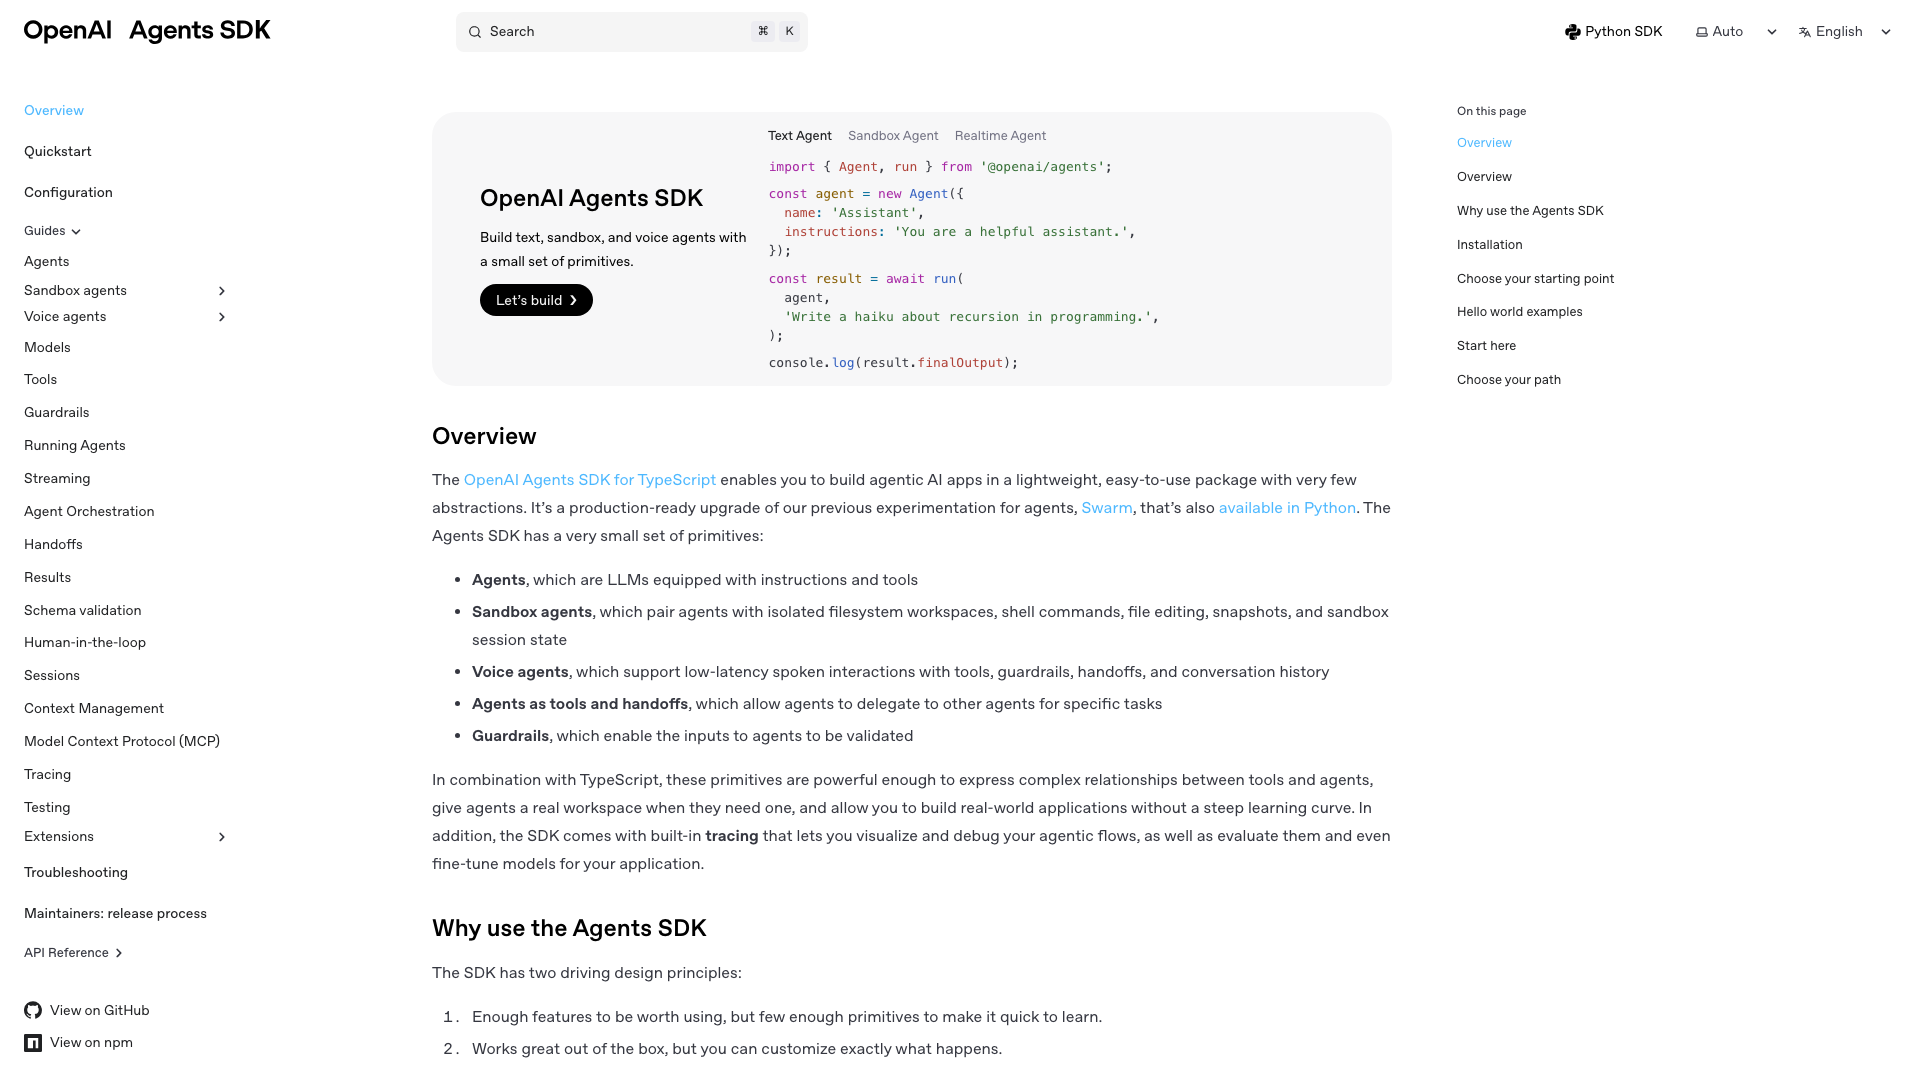
Task: Click the search magnifier icon
Action: point(475,32)
